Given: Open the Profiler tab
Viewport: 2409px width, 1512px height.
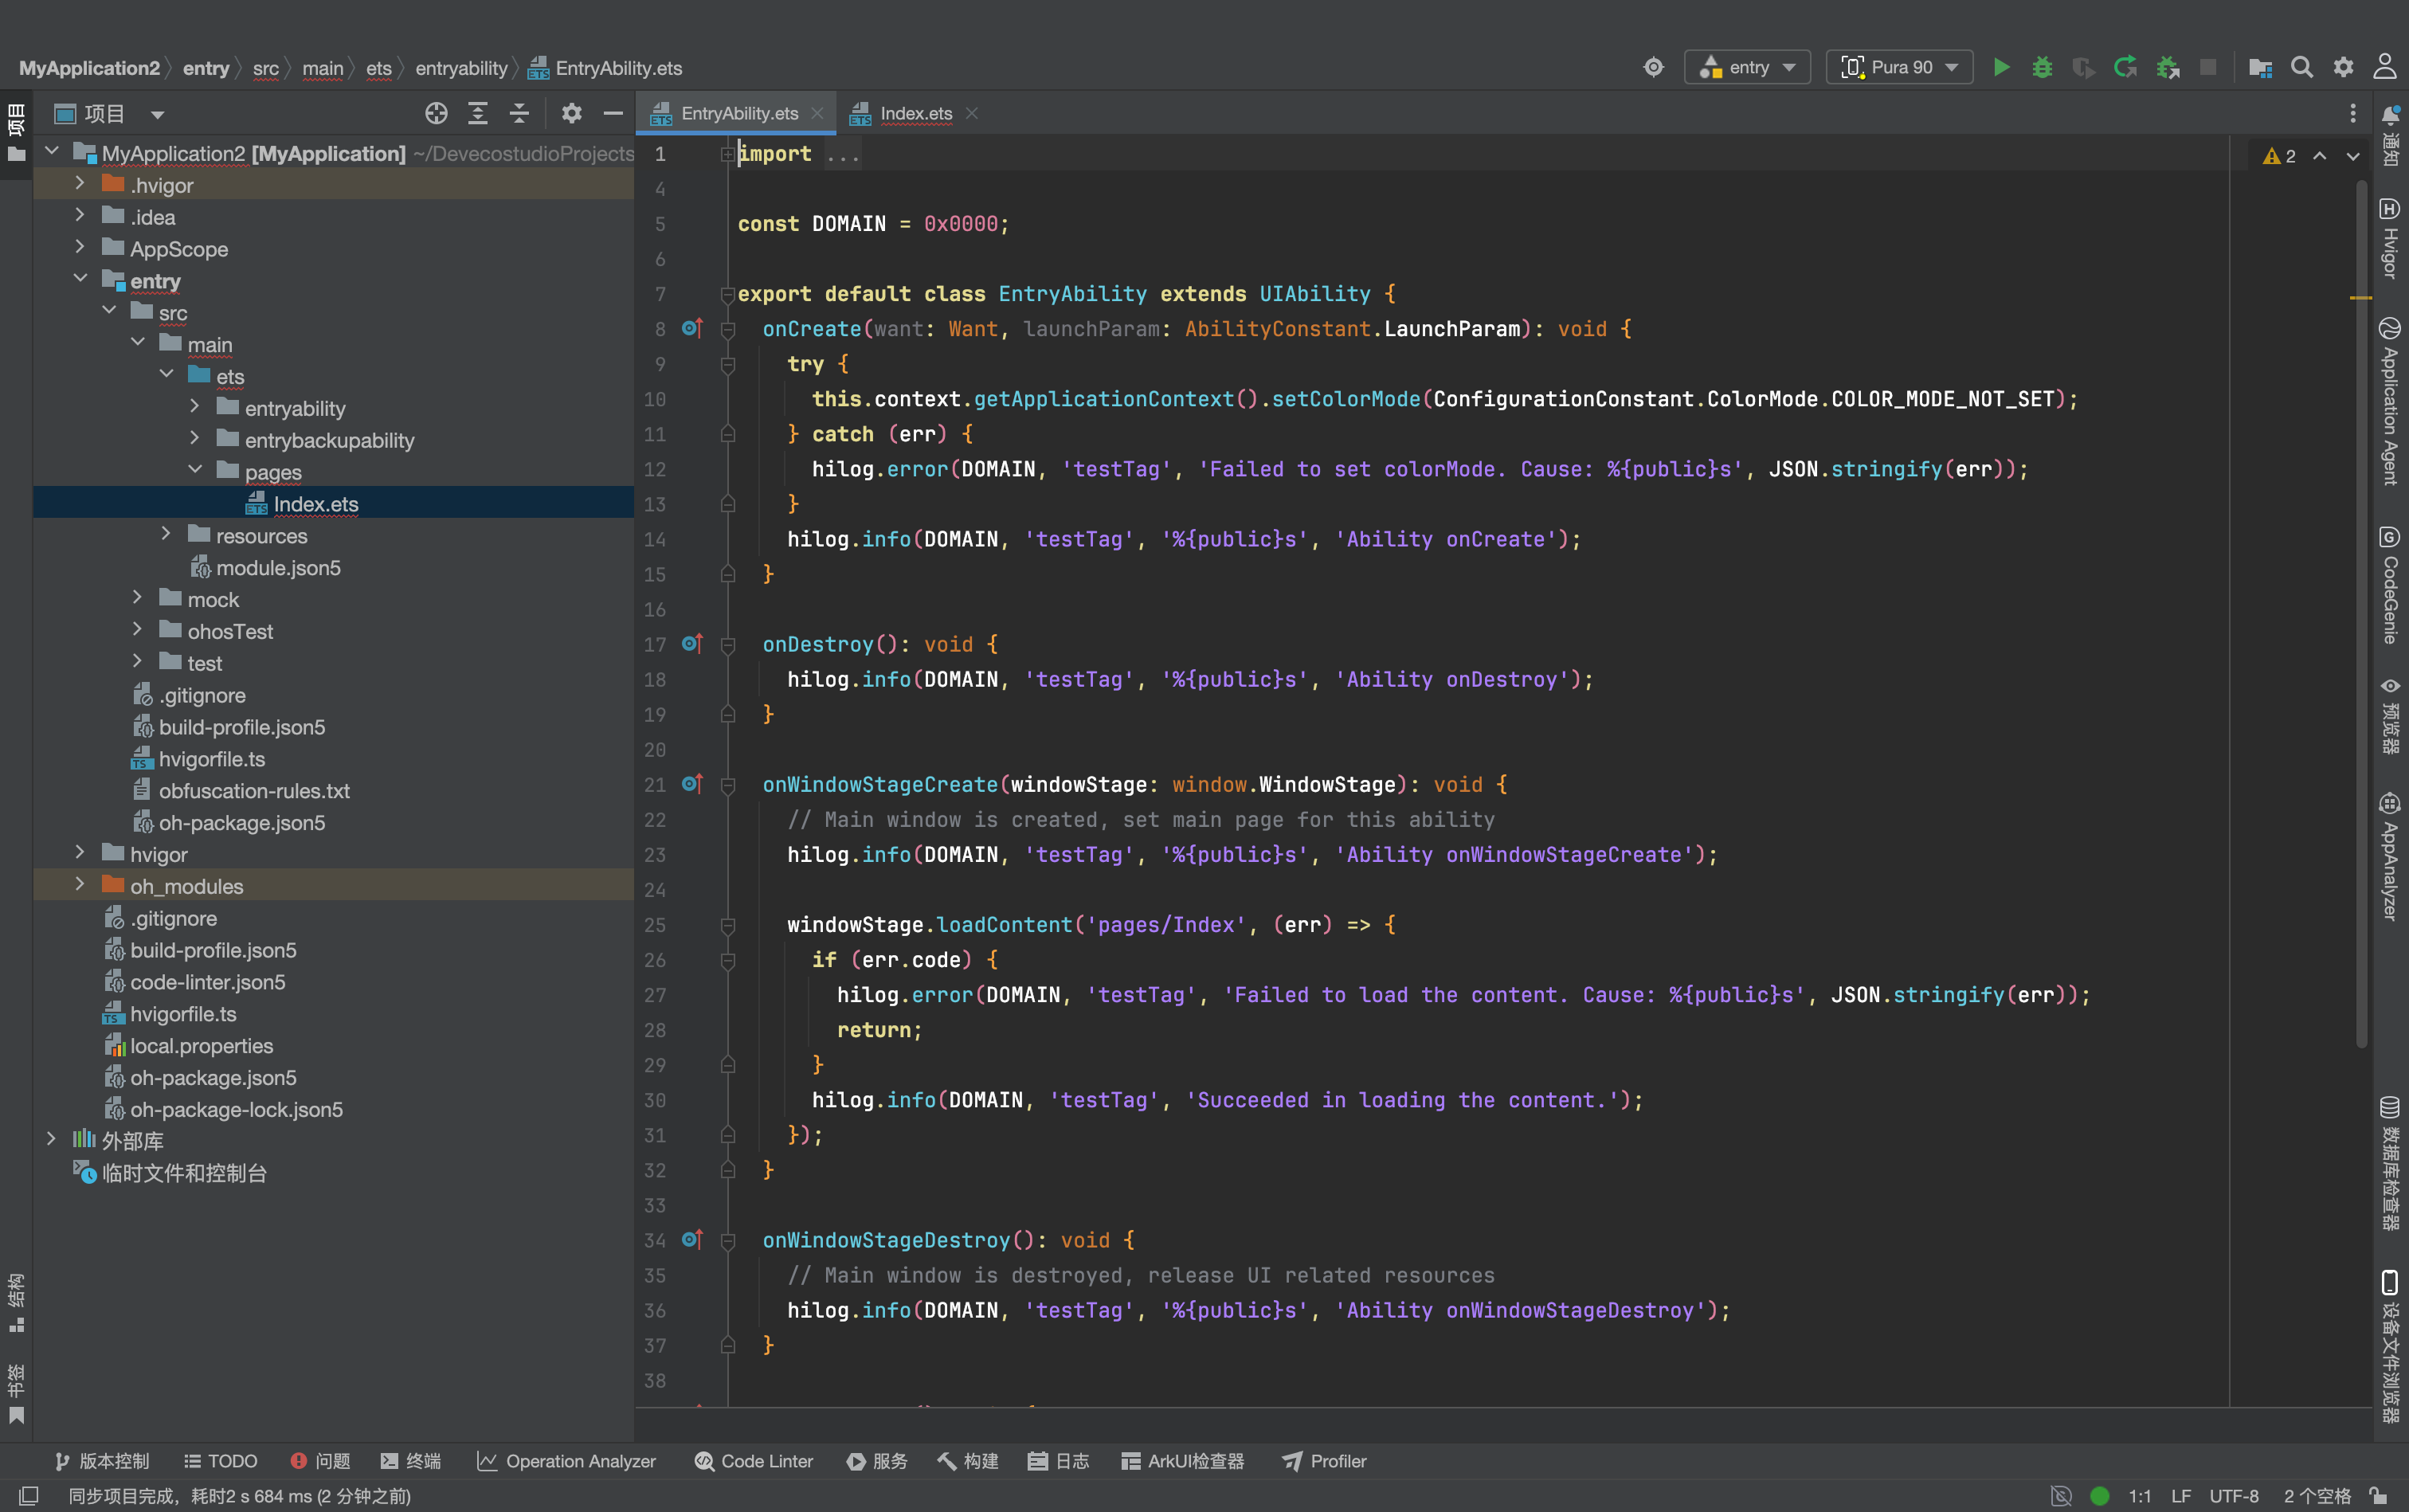Looking at the screenshot, I should (1324, 1461).
